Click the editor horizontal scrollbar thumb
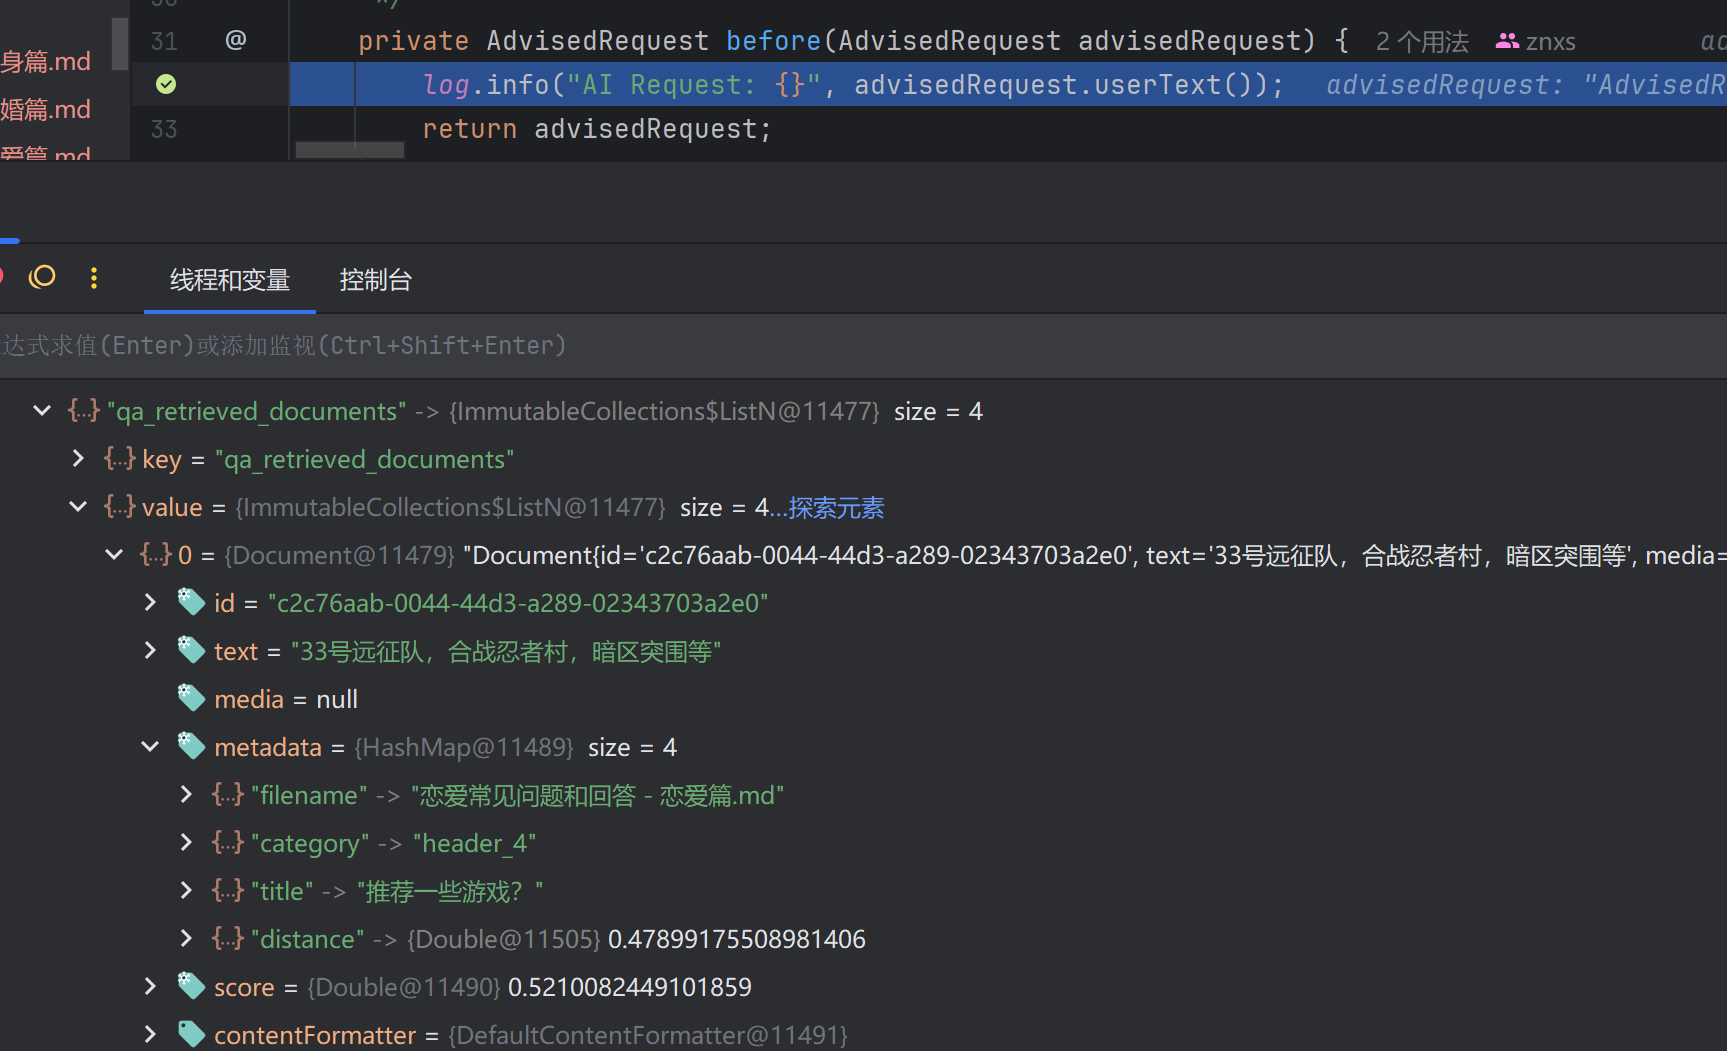Image resolution: width=1727 pixels, height=1051 pixels. coord(350,150)
